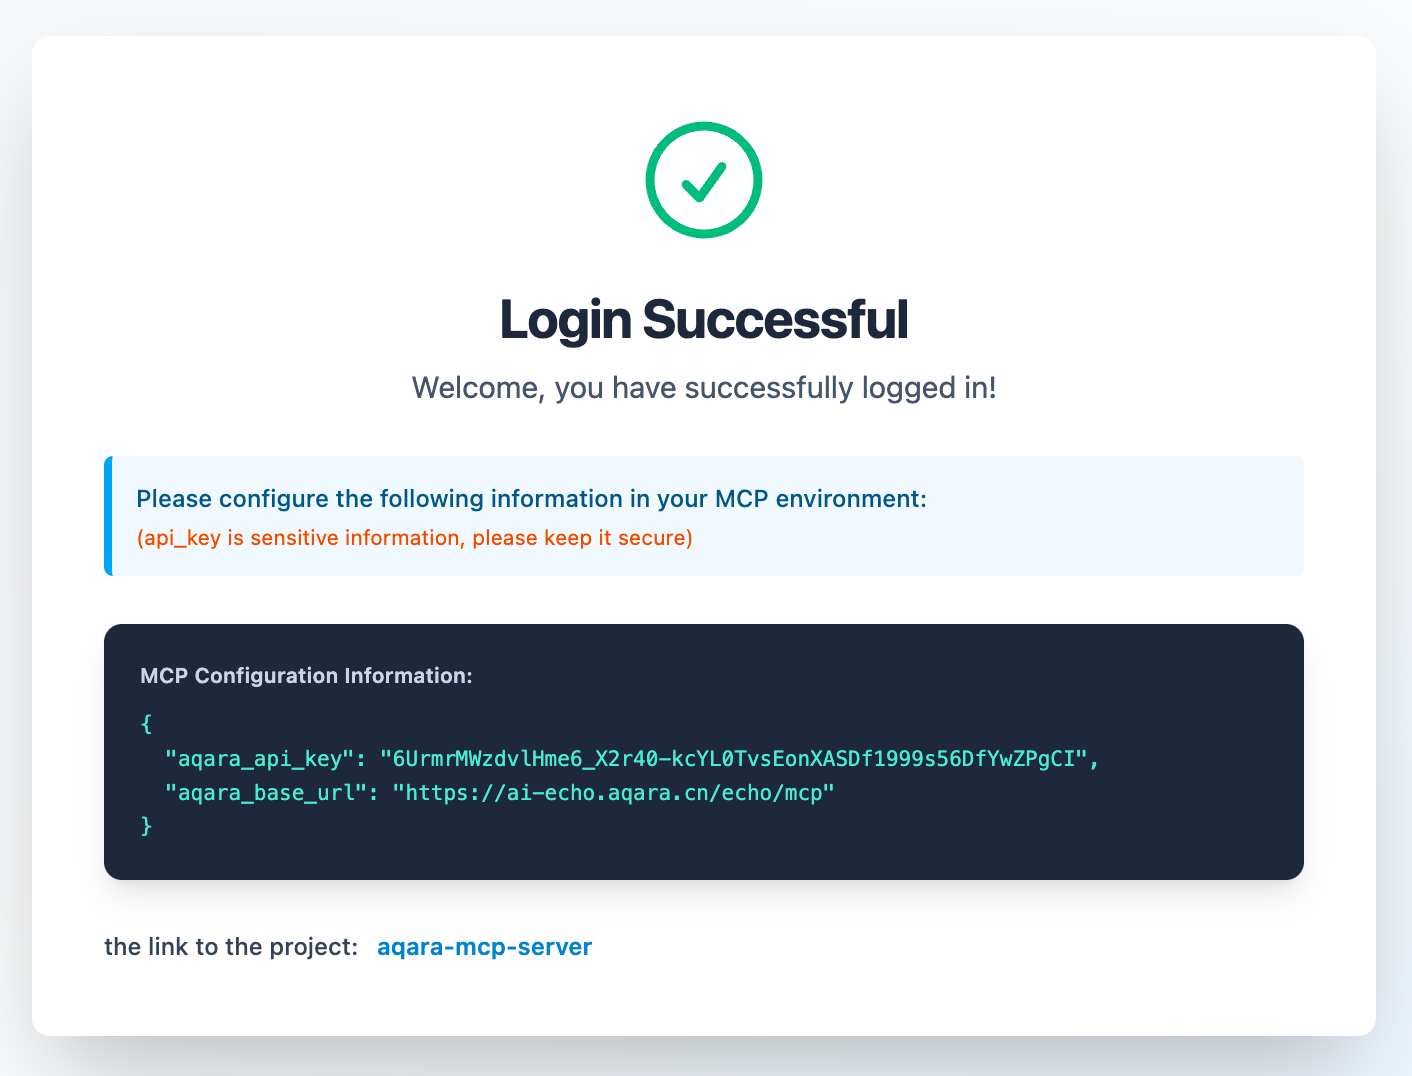Click the https://ai-echo.aqara.cn/echo/mcp address

point(615,792)
